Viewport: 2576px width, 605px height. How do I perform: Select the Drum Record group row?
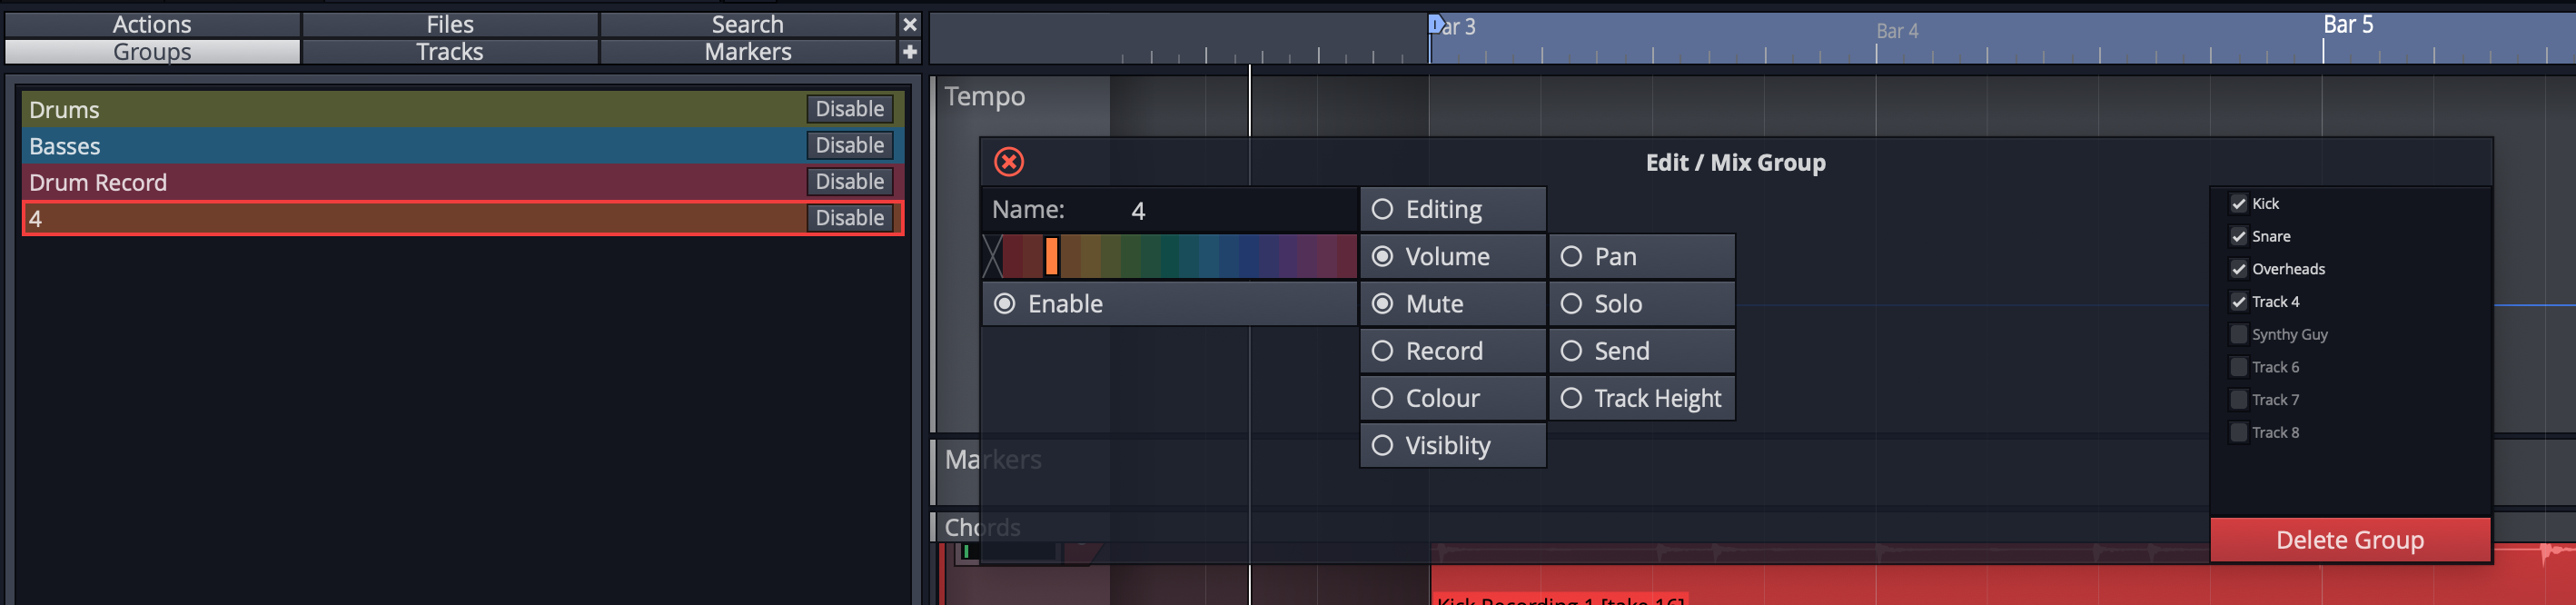coord(400,183)
